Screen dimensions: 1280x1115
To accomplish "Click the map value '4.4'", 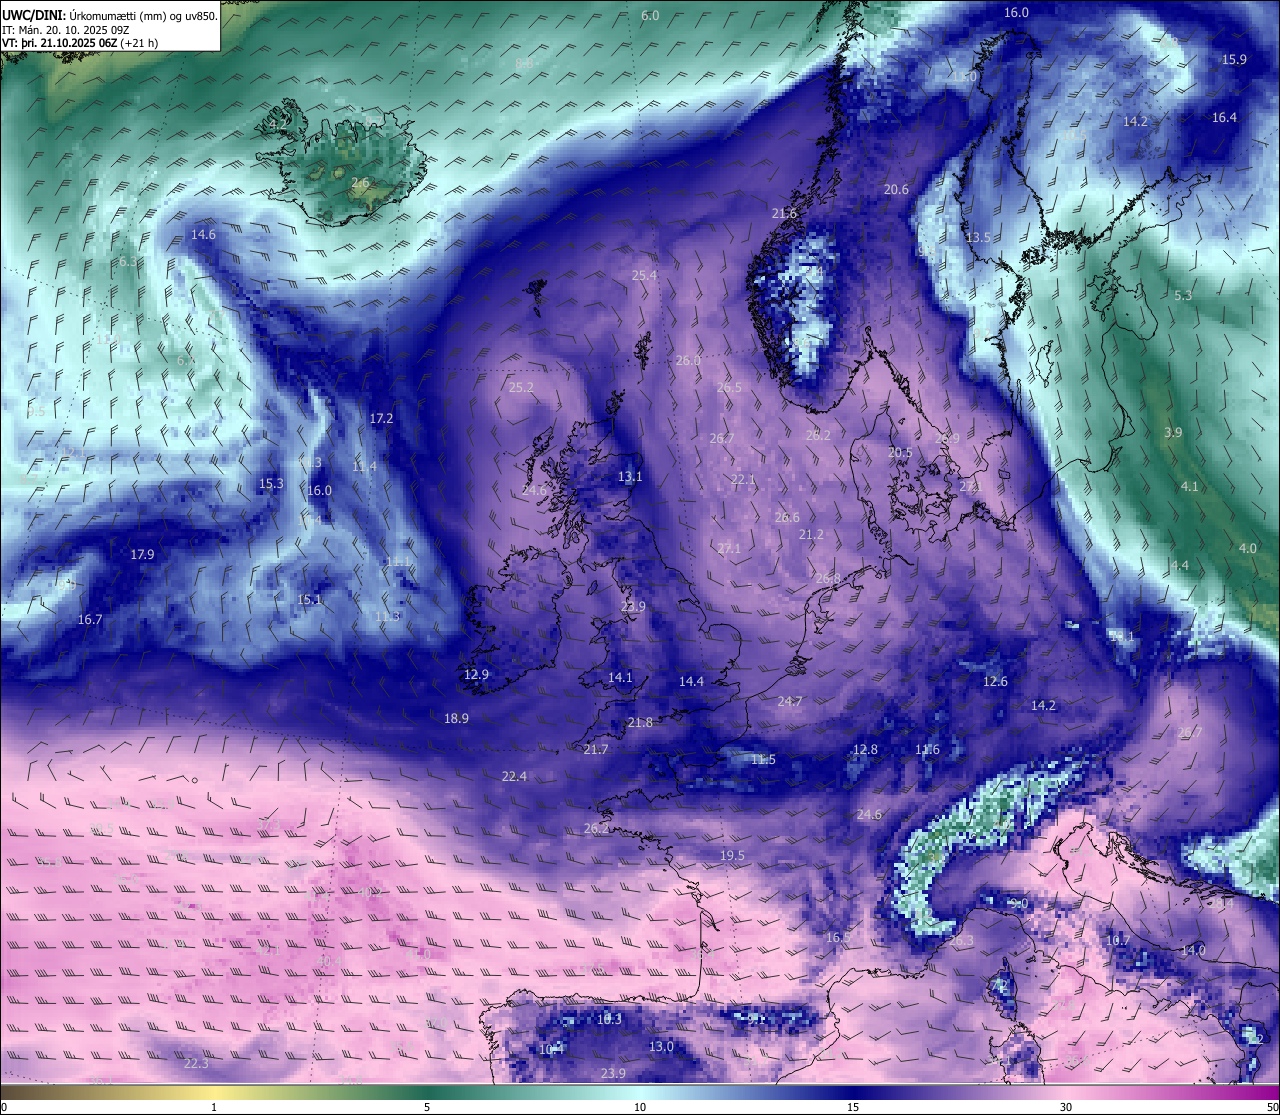I will [x=1179, y=566].
